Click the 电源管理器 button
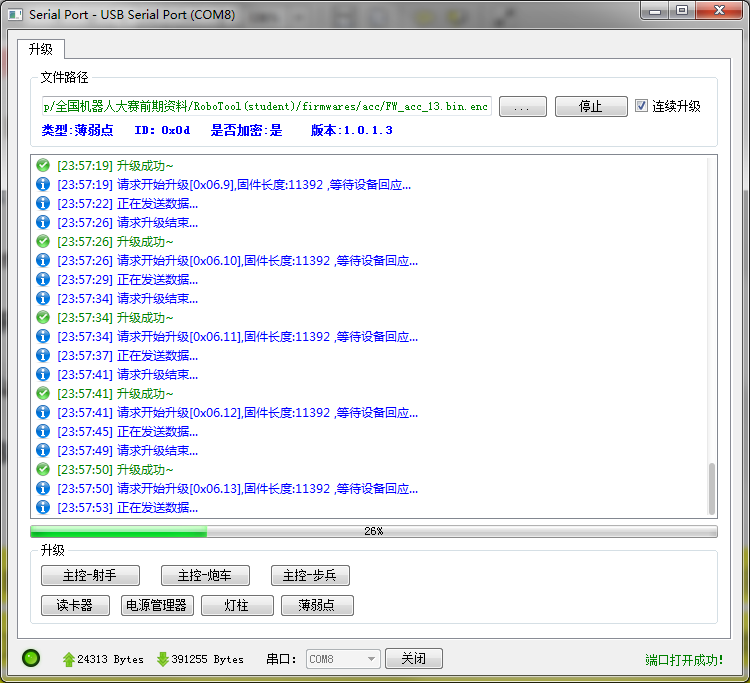 coord(157,606)
